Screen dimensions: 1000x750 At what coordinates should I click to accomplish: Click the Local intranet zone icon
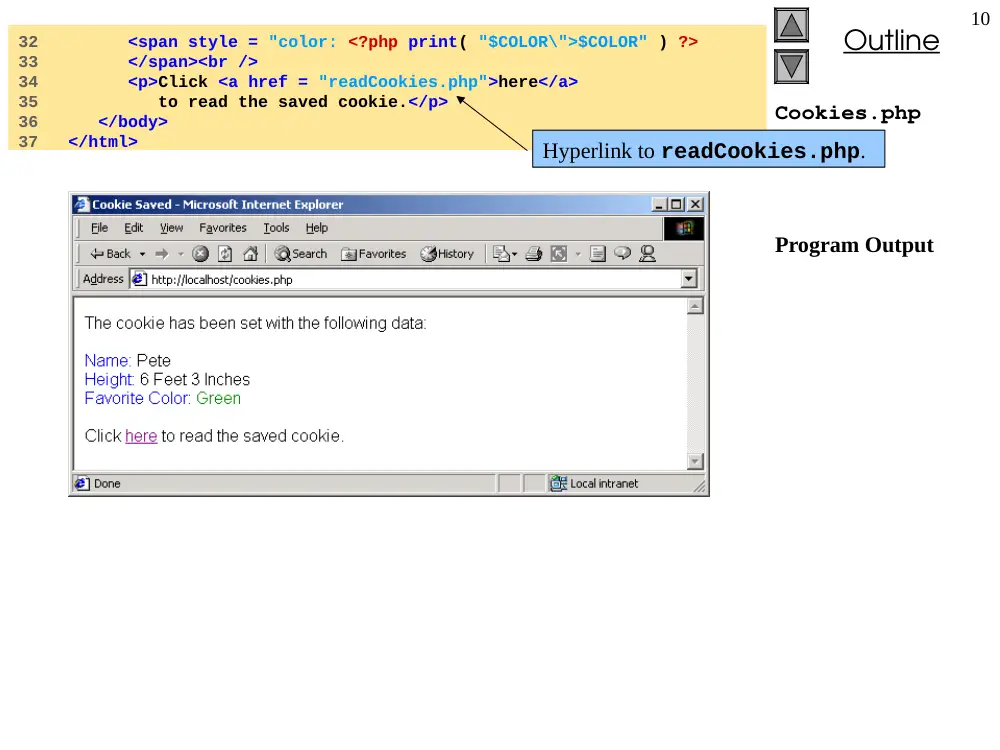pos(559,483)
